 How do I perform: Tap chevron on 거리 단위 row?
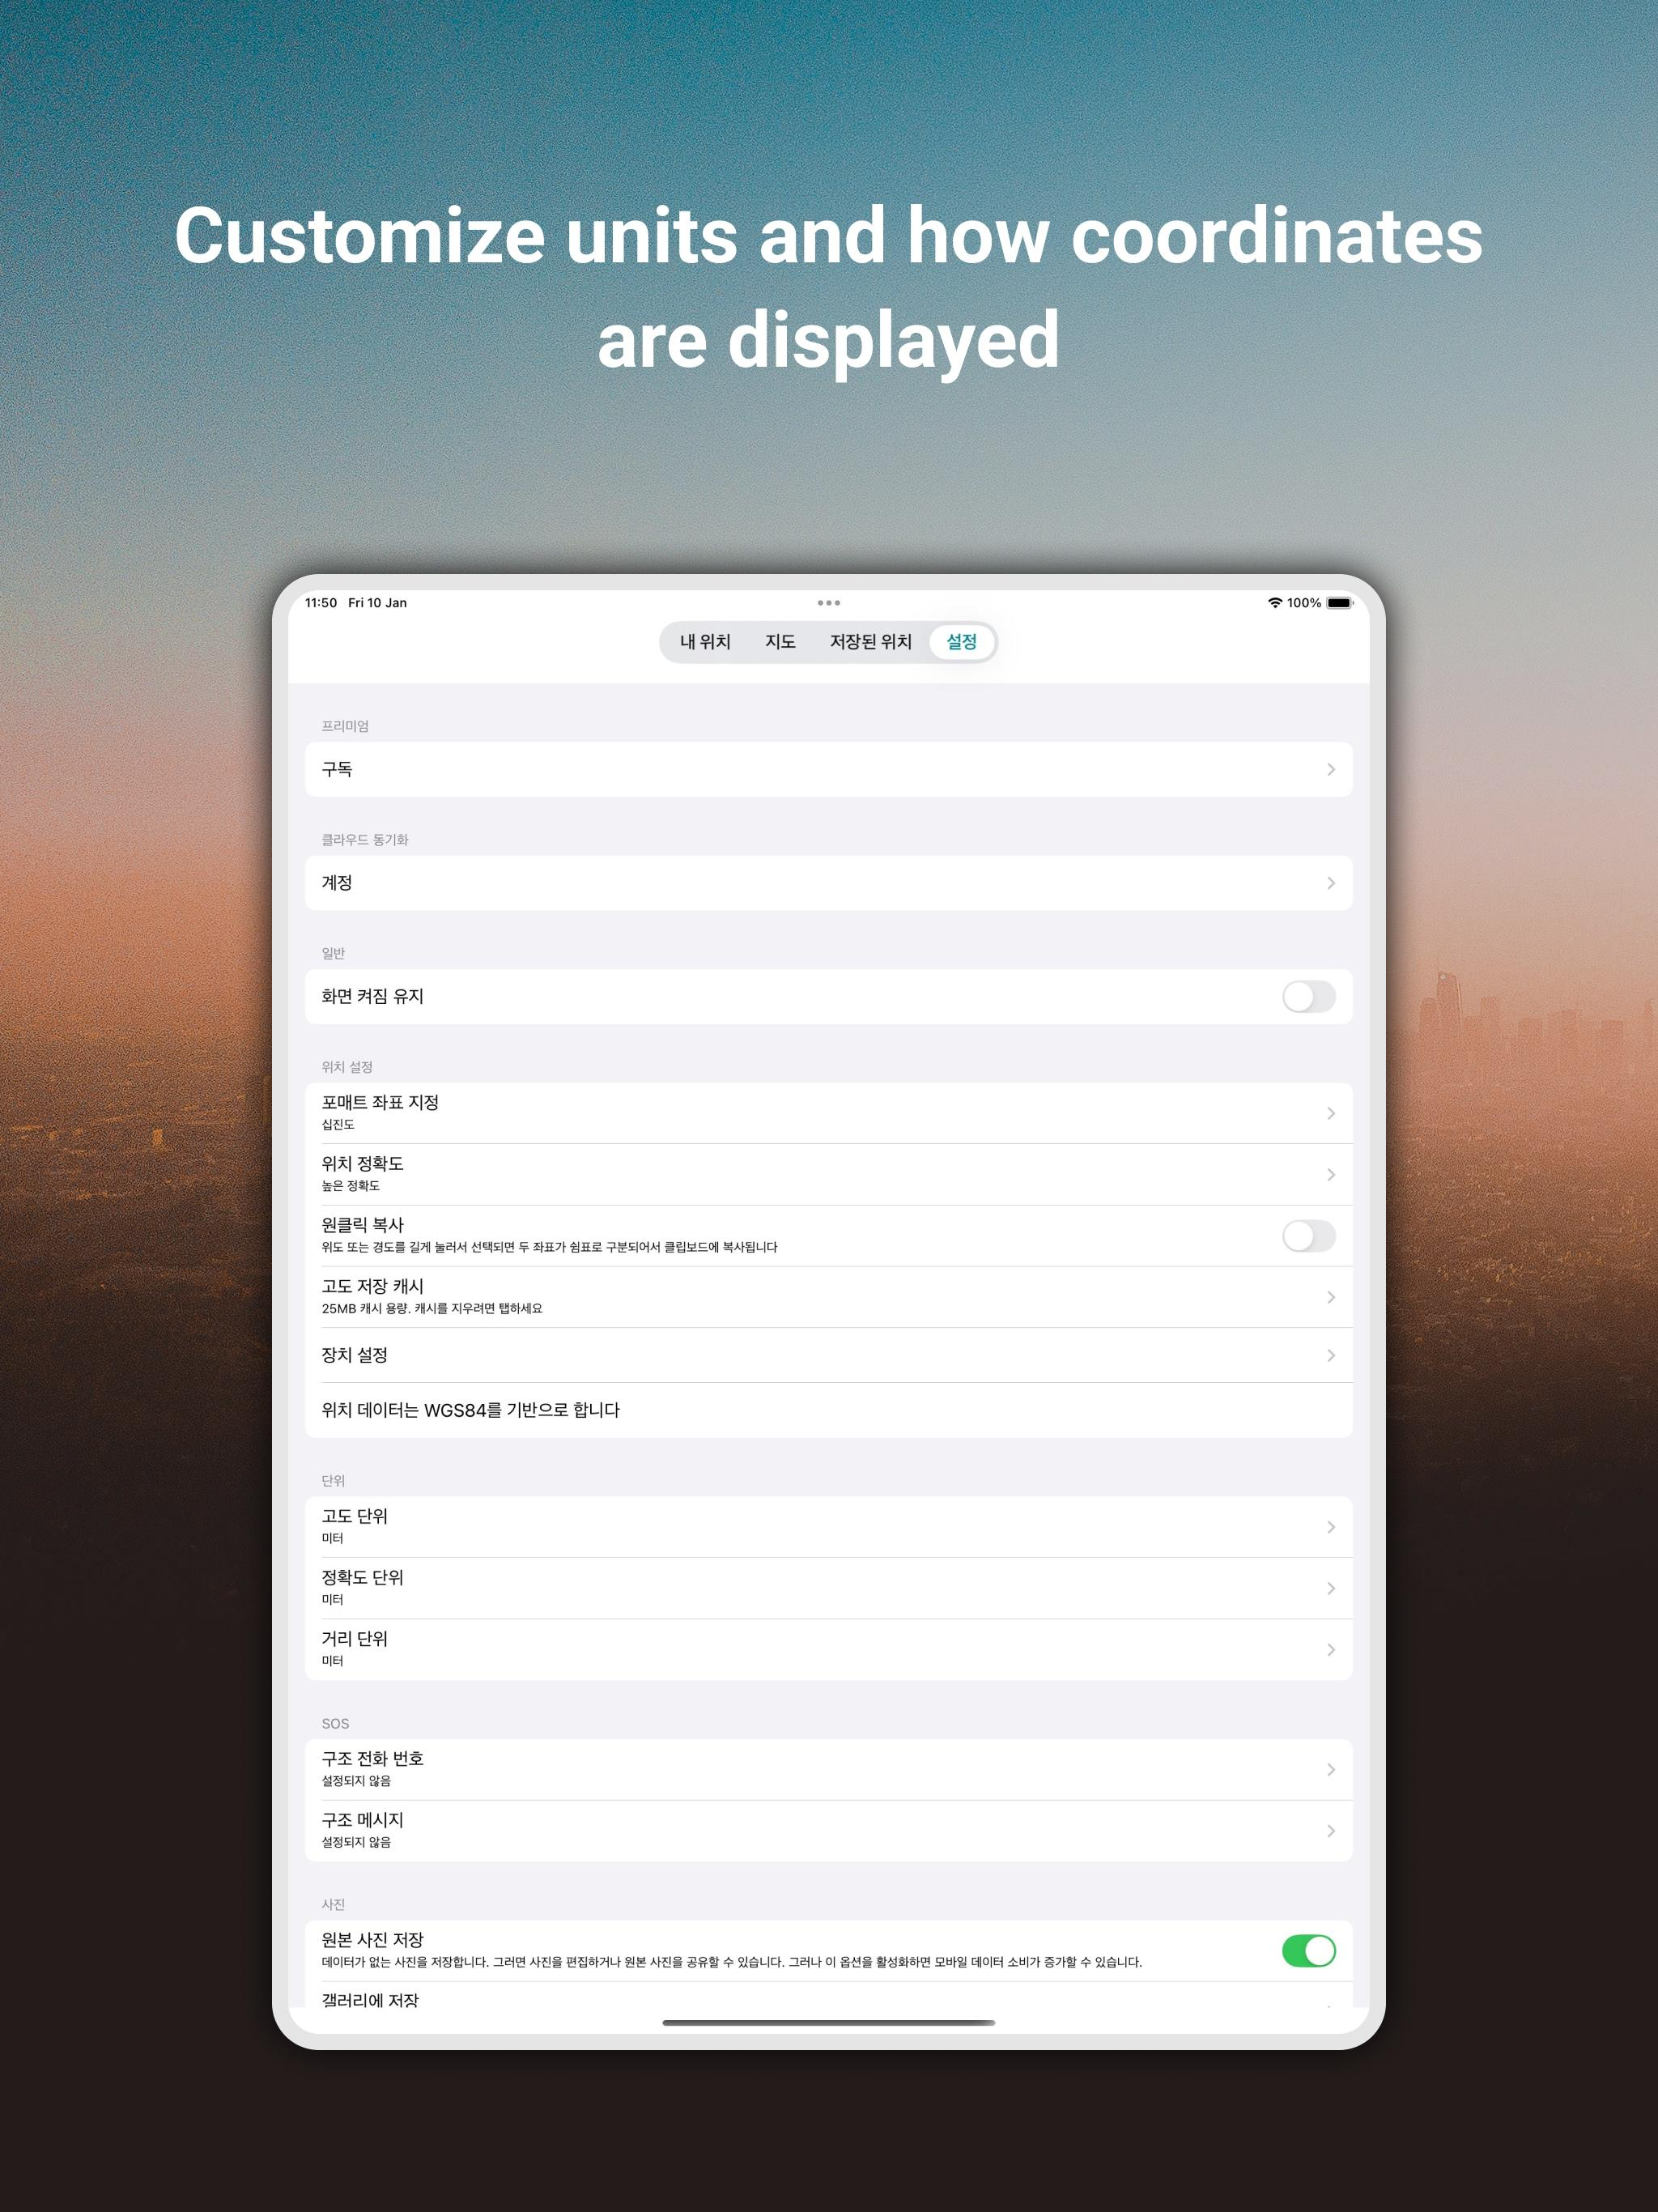pyautogui.click(x=1331, y=1649)
